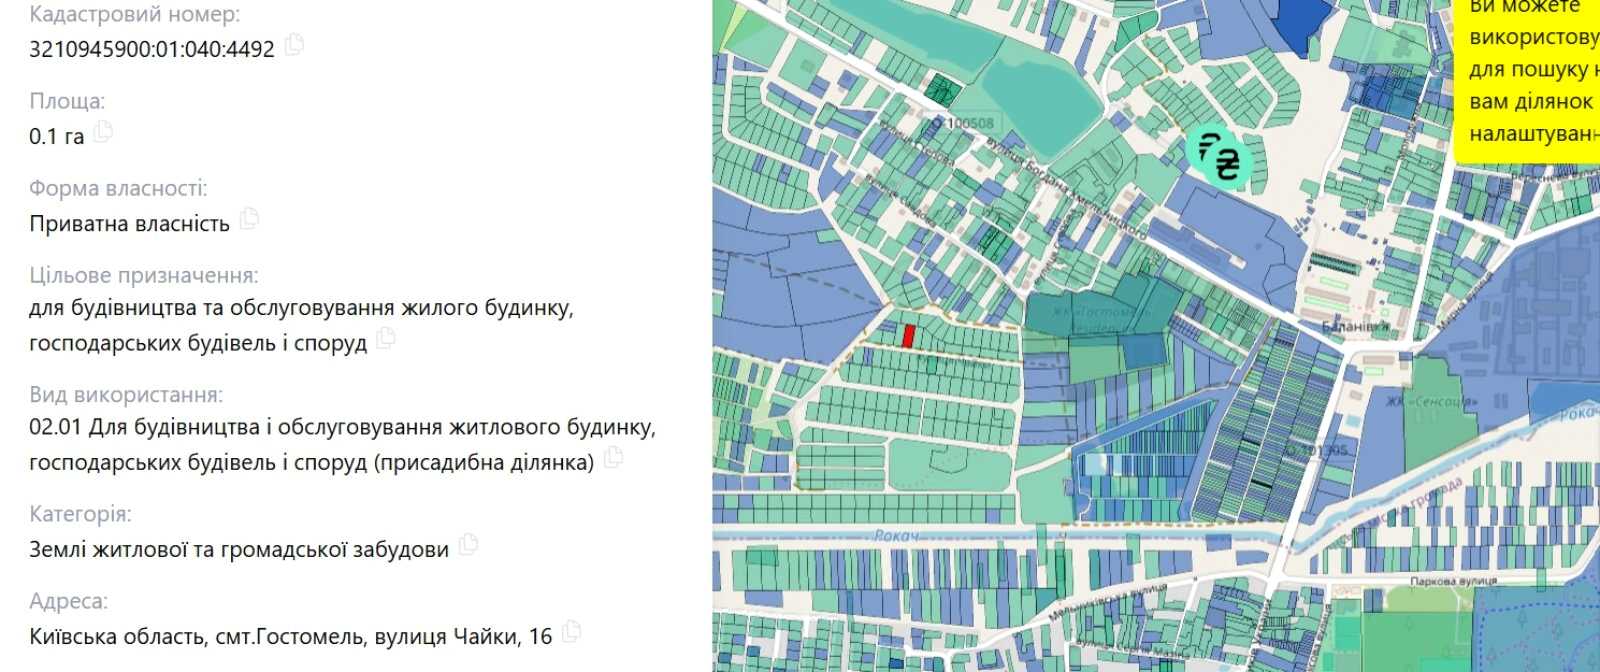
Task: Copy the Вид використання 02.01 text
Action: (613, 458)
